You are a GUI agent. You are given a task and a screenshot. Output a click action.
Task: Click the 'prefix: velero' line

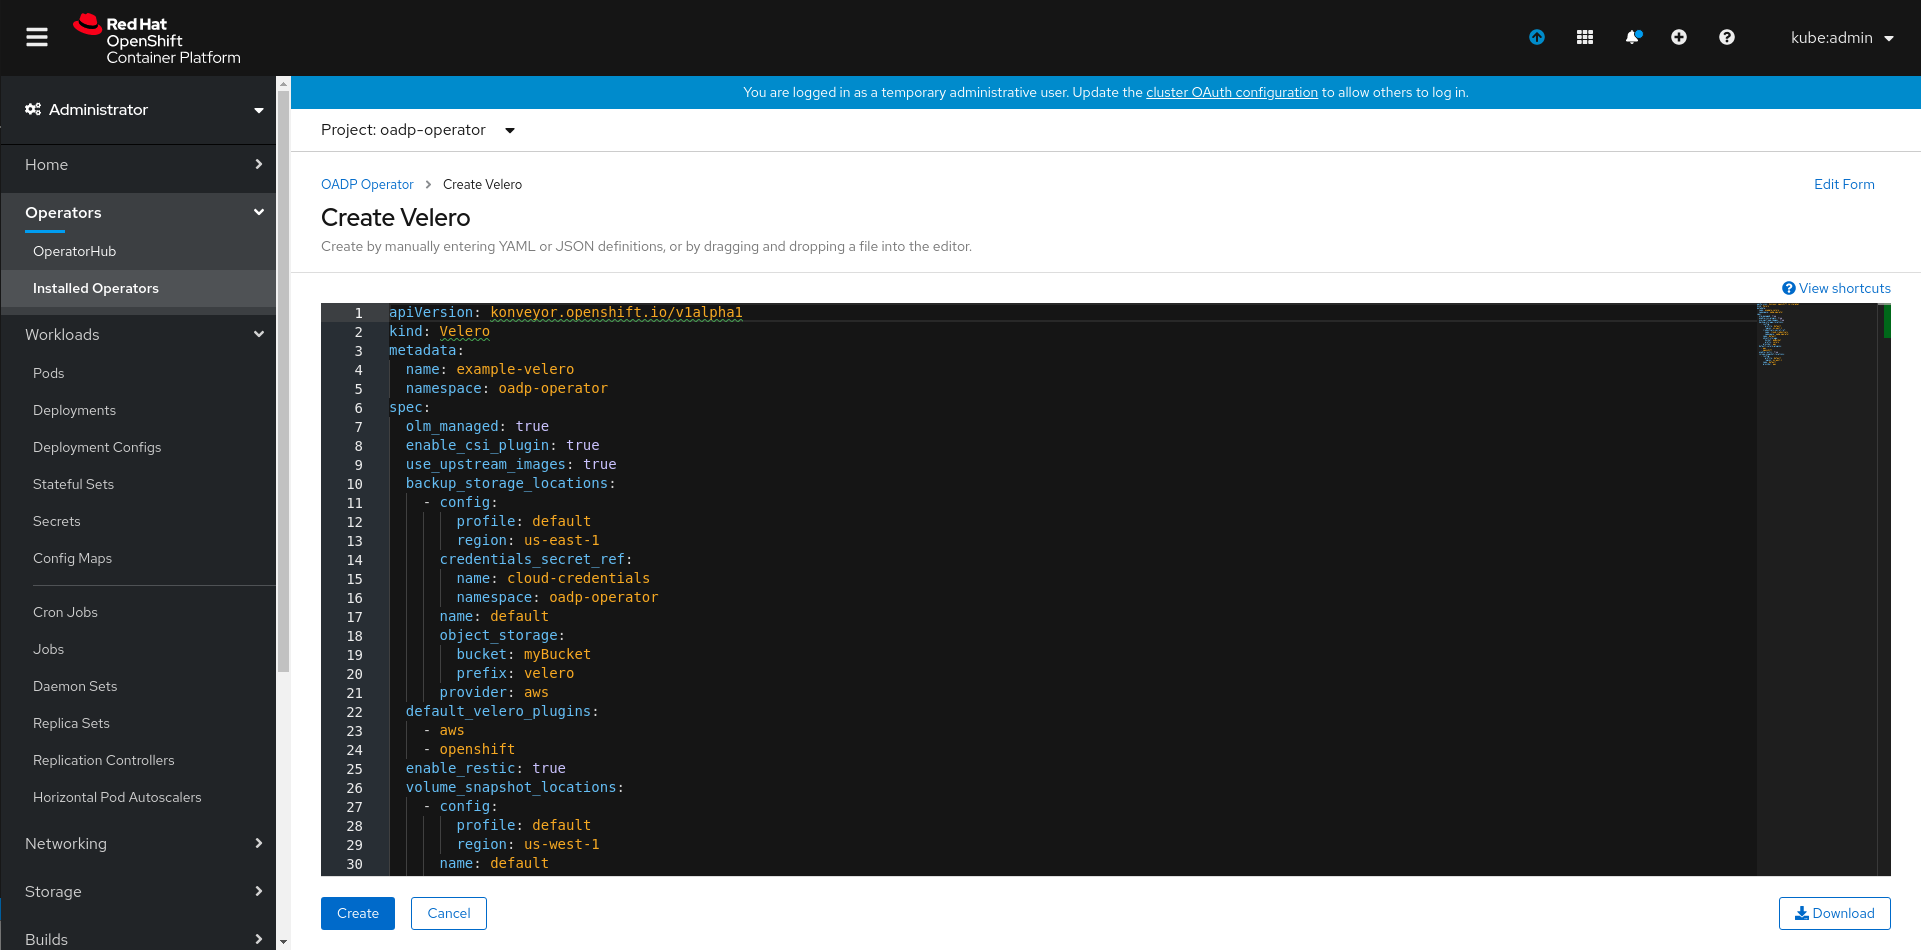click(x=516, y=674)
